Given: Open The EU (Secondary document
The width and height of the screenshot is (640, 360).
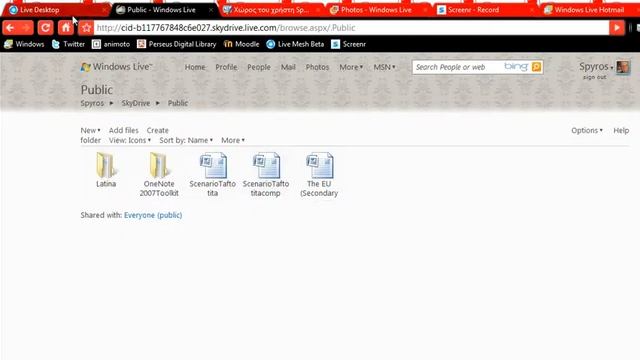Looking at the screenshot, I should tap(319, 175).
